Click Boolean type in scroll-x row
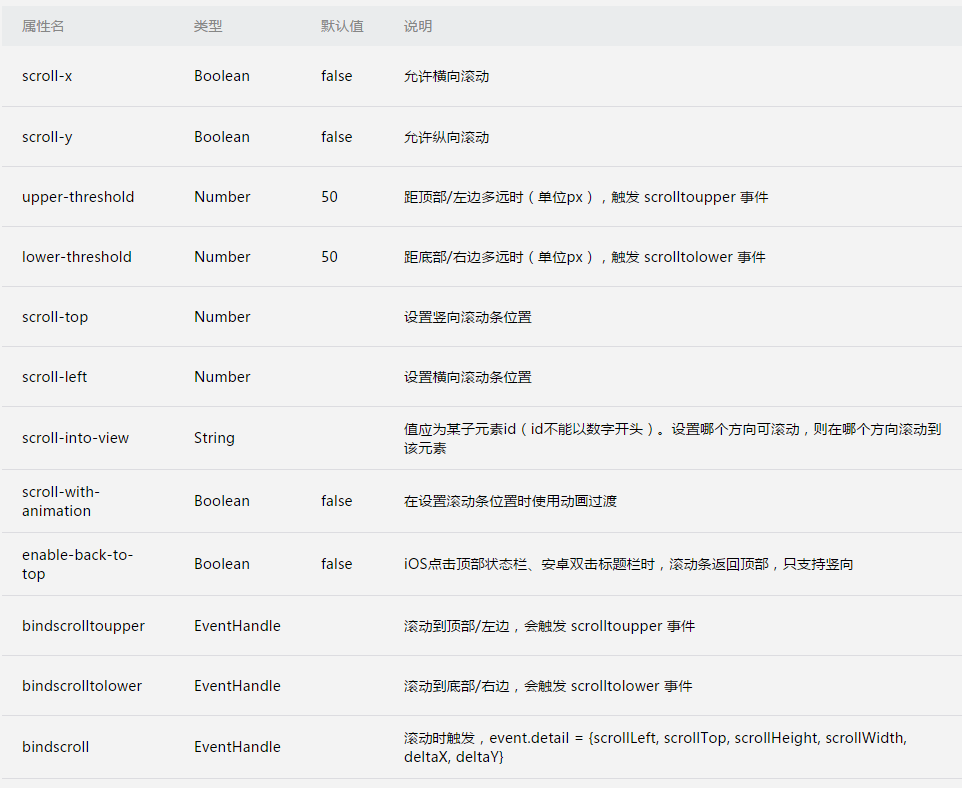Image resolution: width=962 pixels, height=788 pixels. tap(222, 76)
